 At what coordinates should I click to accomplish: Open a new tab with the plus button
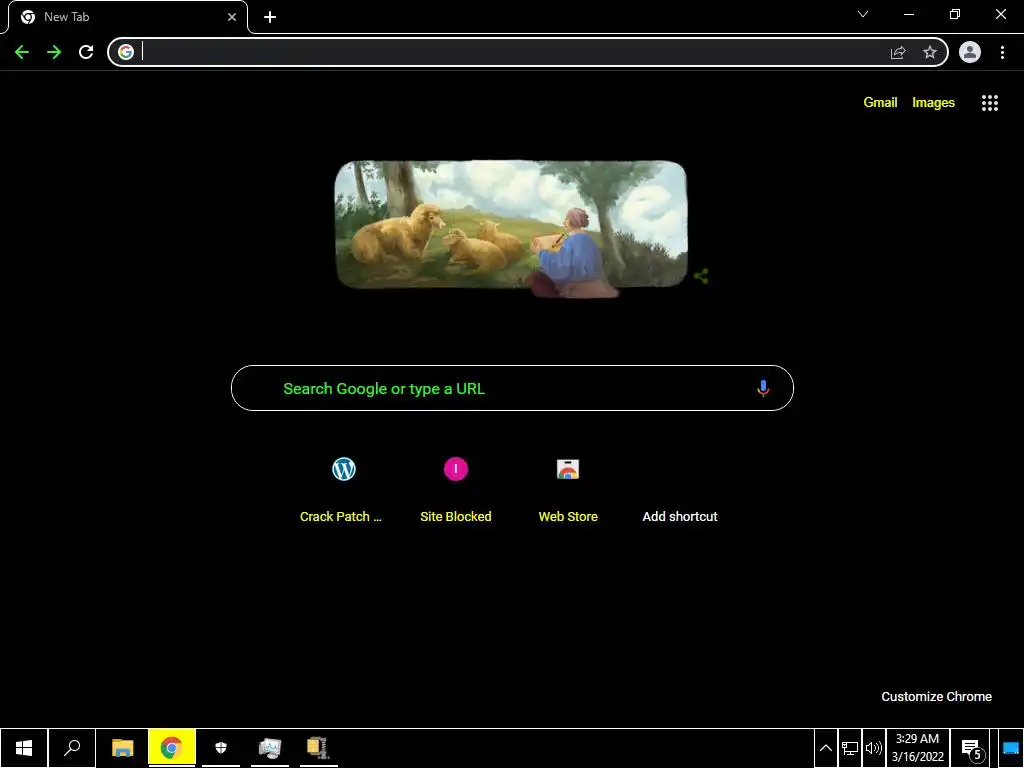coord(270,18)
